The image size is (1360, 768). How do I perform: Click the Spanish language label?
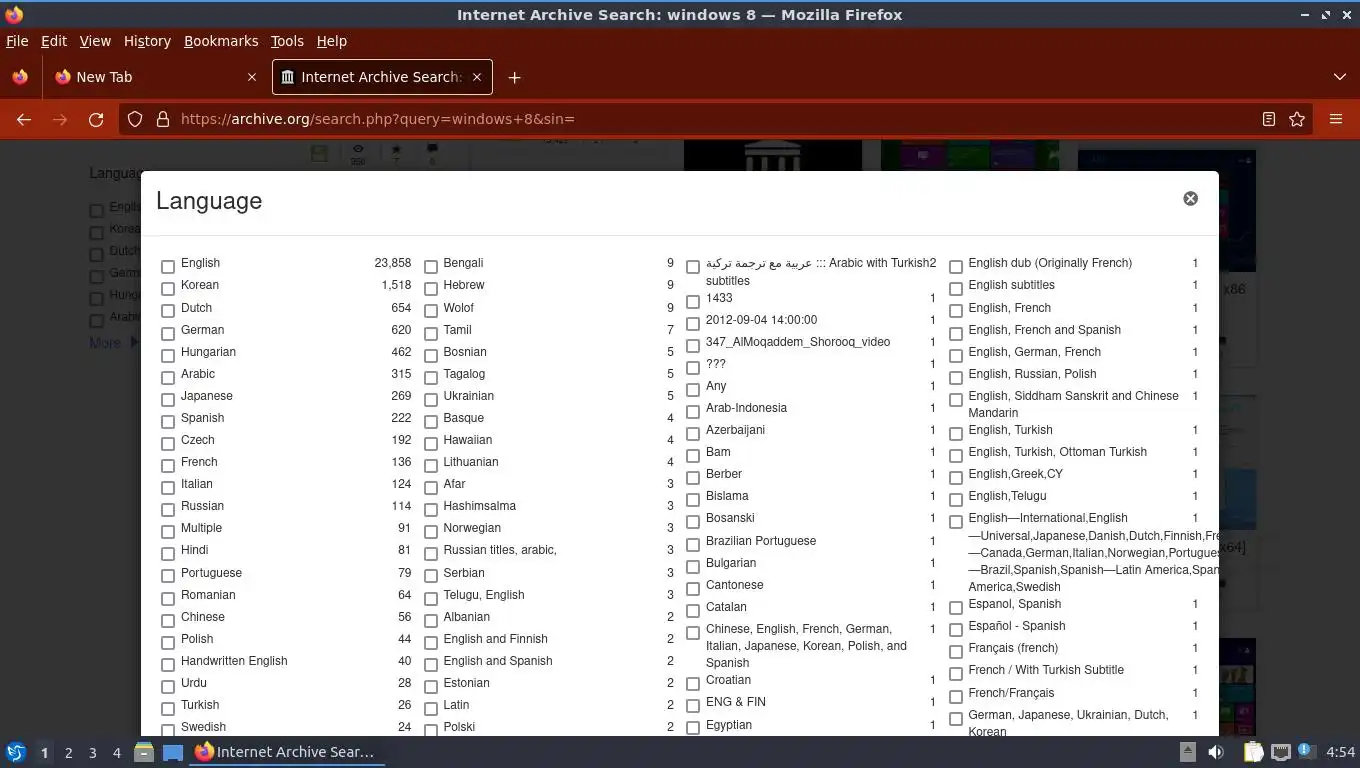coord(202,418)
